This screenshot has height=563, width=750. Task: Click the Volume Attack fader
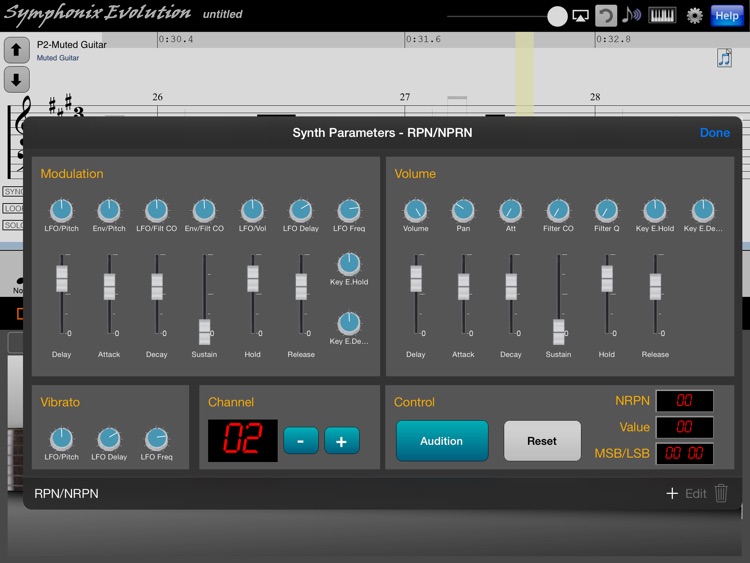coord(463,287)
